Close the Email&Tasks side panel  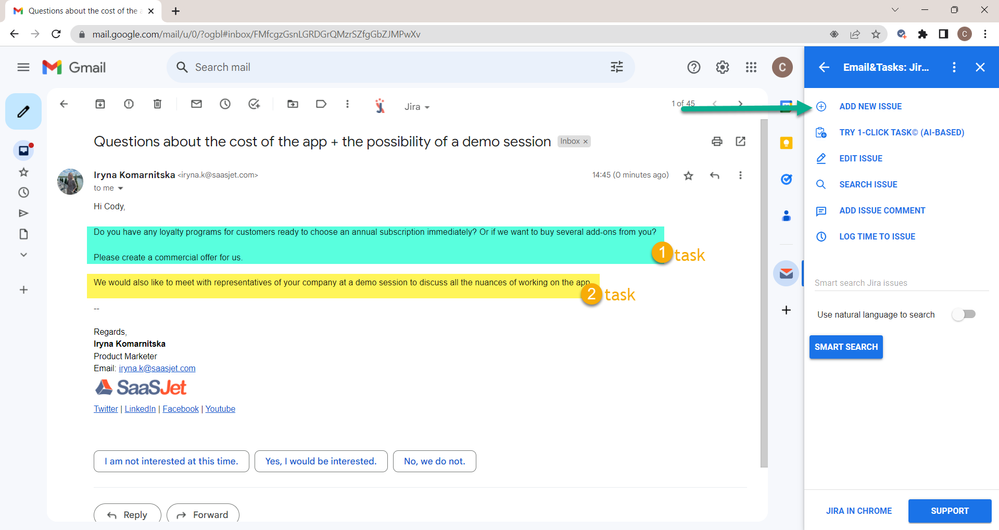(x=980, y=67)
